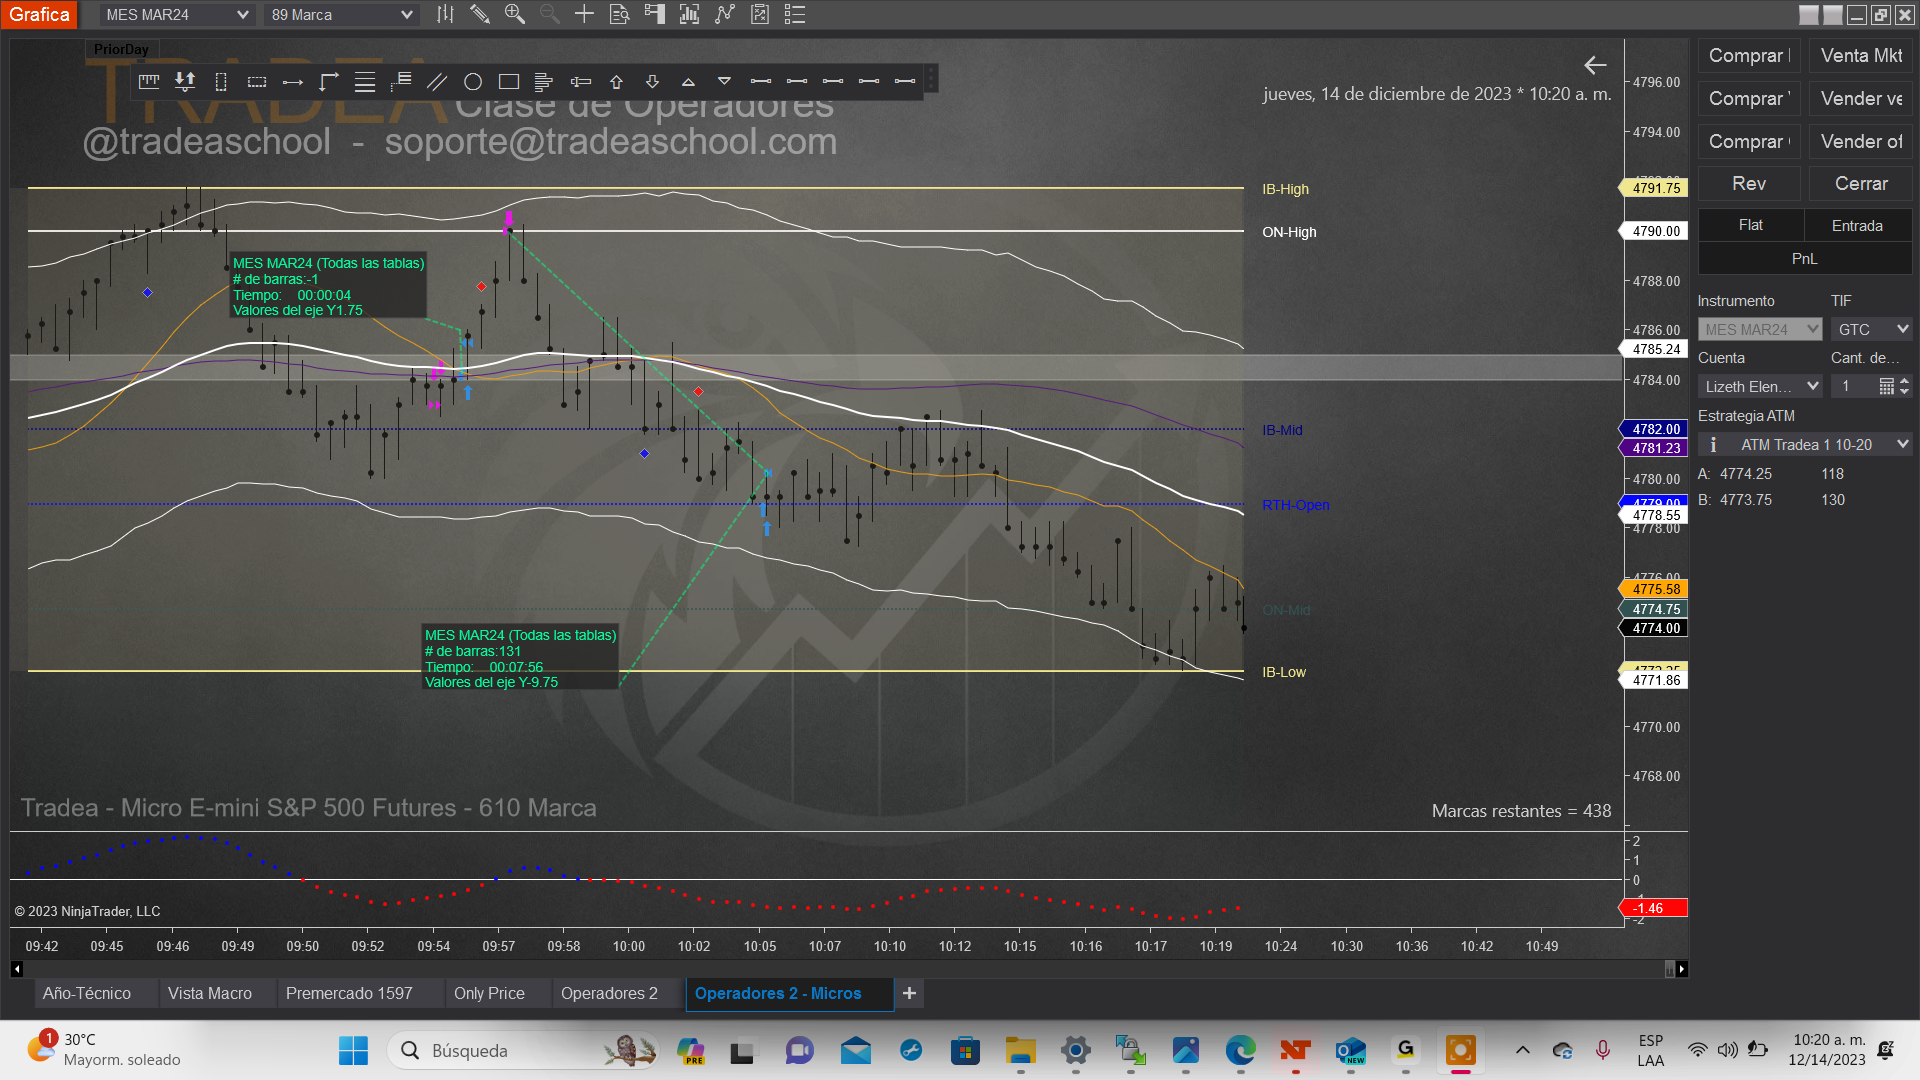This screenshot has width=1920, height=1080.
Task: Click the ATM strategy info icon
Action: [1713, 444]
